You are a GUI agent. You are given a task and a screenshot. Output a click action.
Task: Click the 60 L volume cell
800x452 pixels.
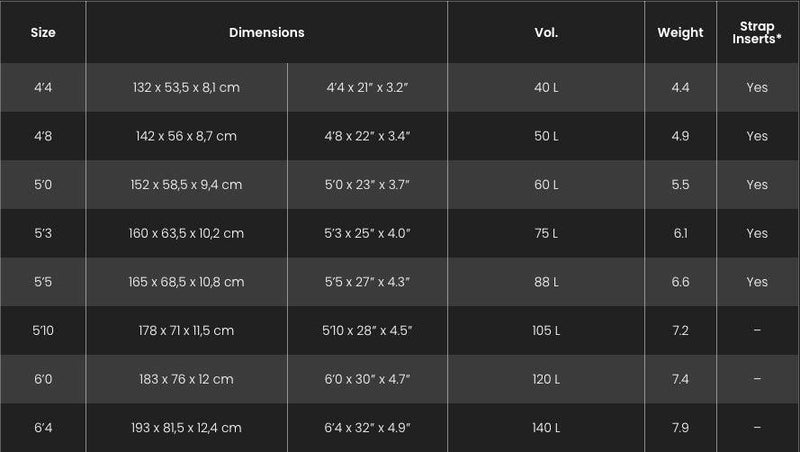pyautogui.click(x=546, y=185)
